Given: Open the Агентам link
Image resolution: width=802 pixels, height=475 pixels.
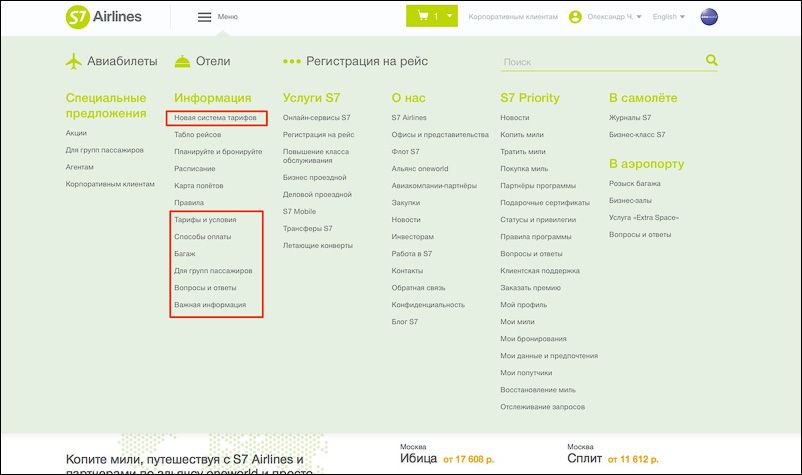Looking at the screenshot, I should [79, 167].
